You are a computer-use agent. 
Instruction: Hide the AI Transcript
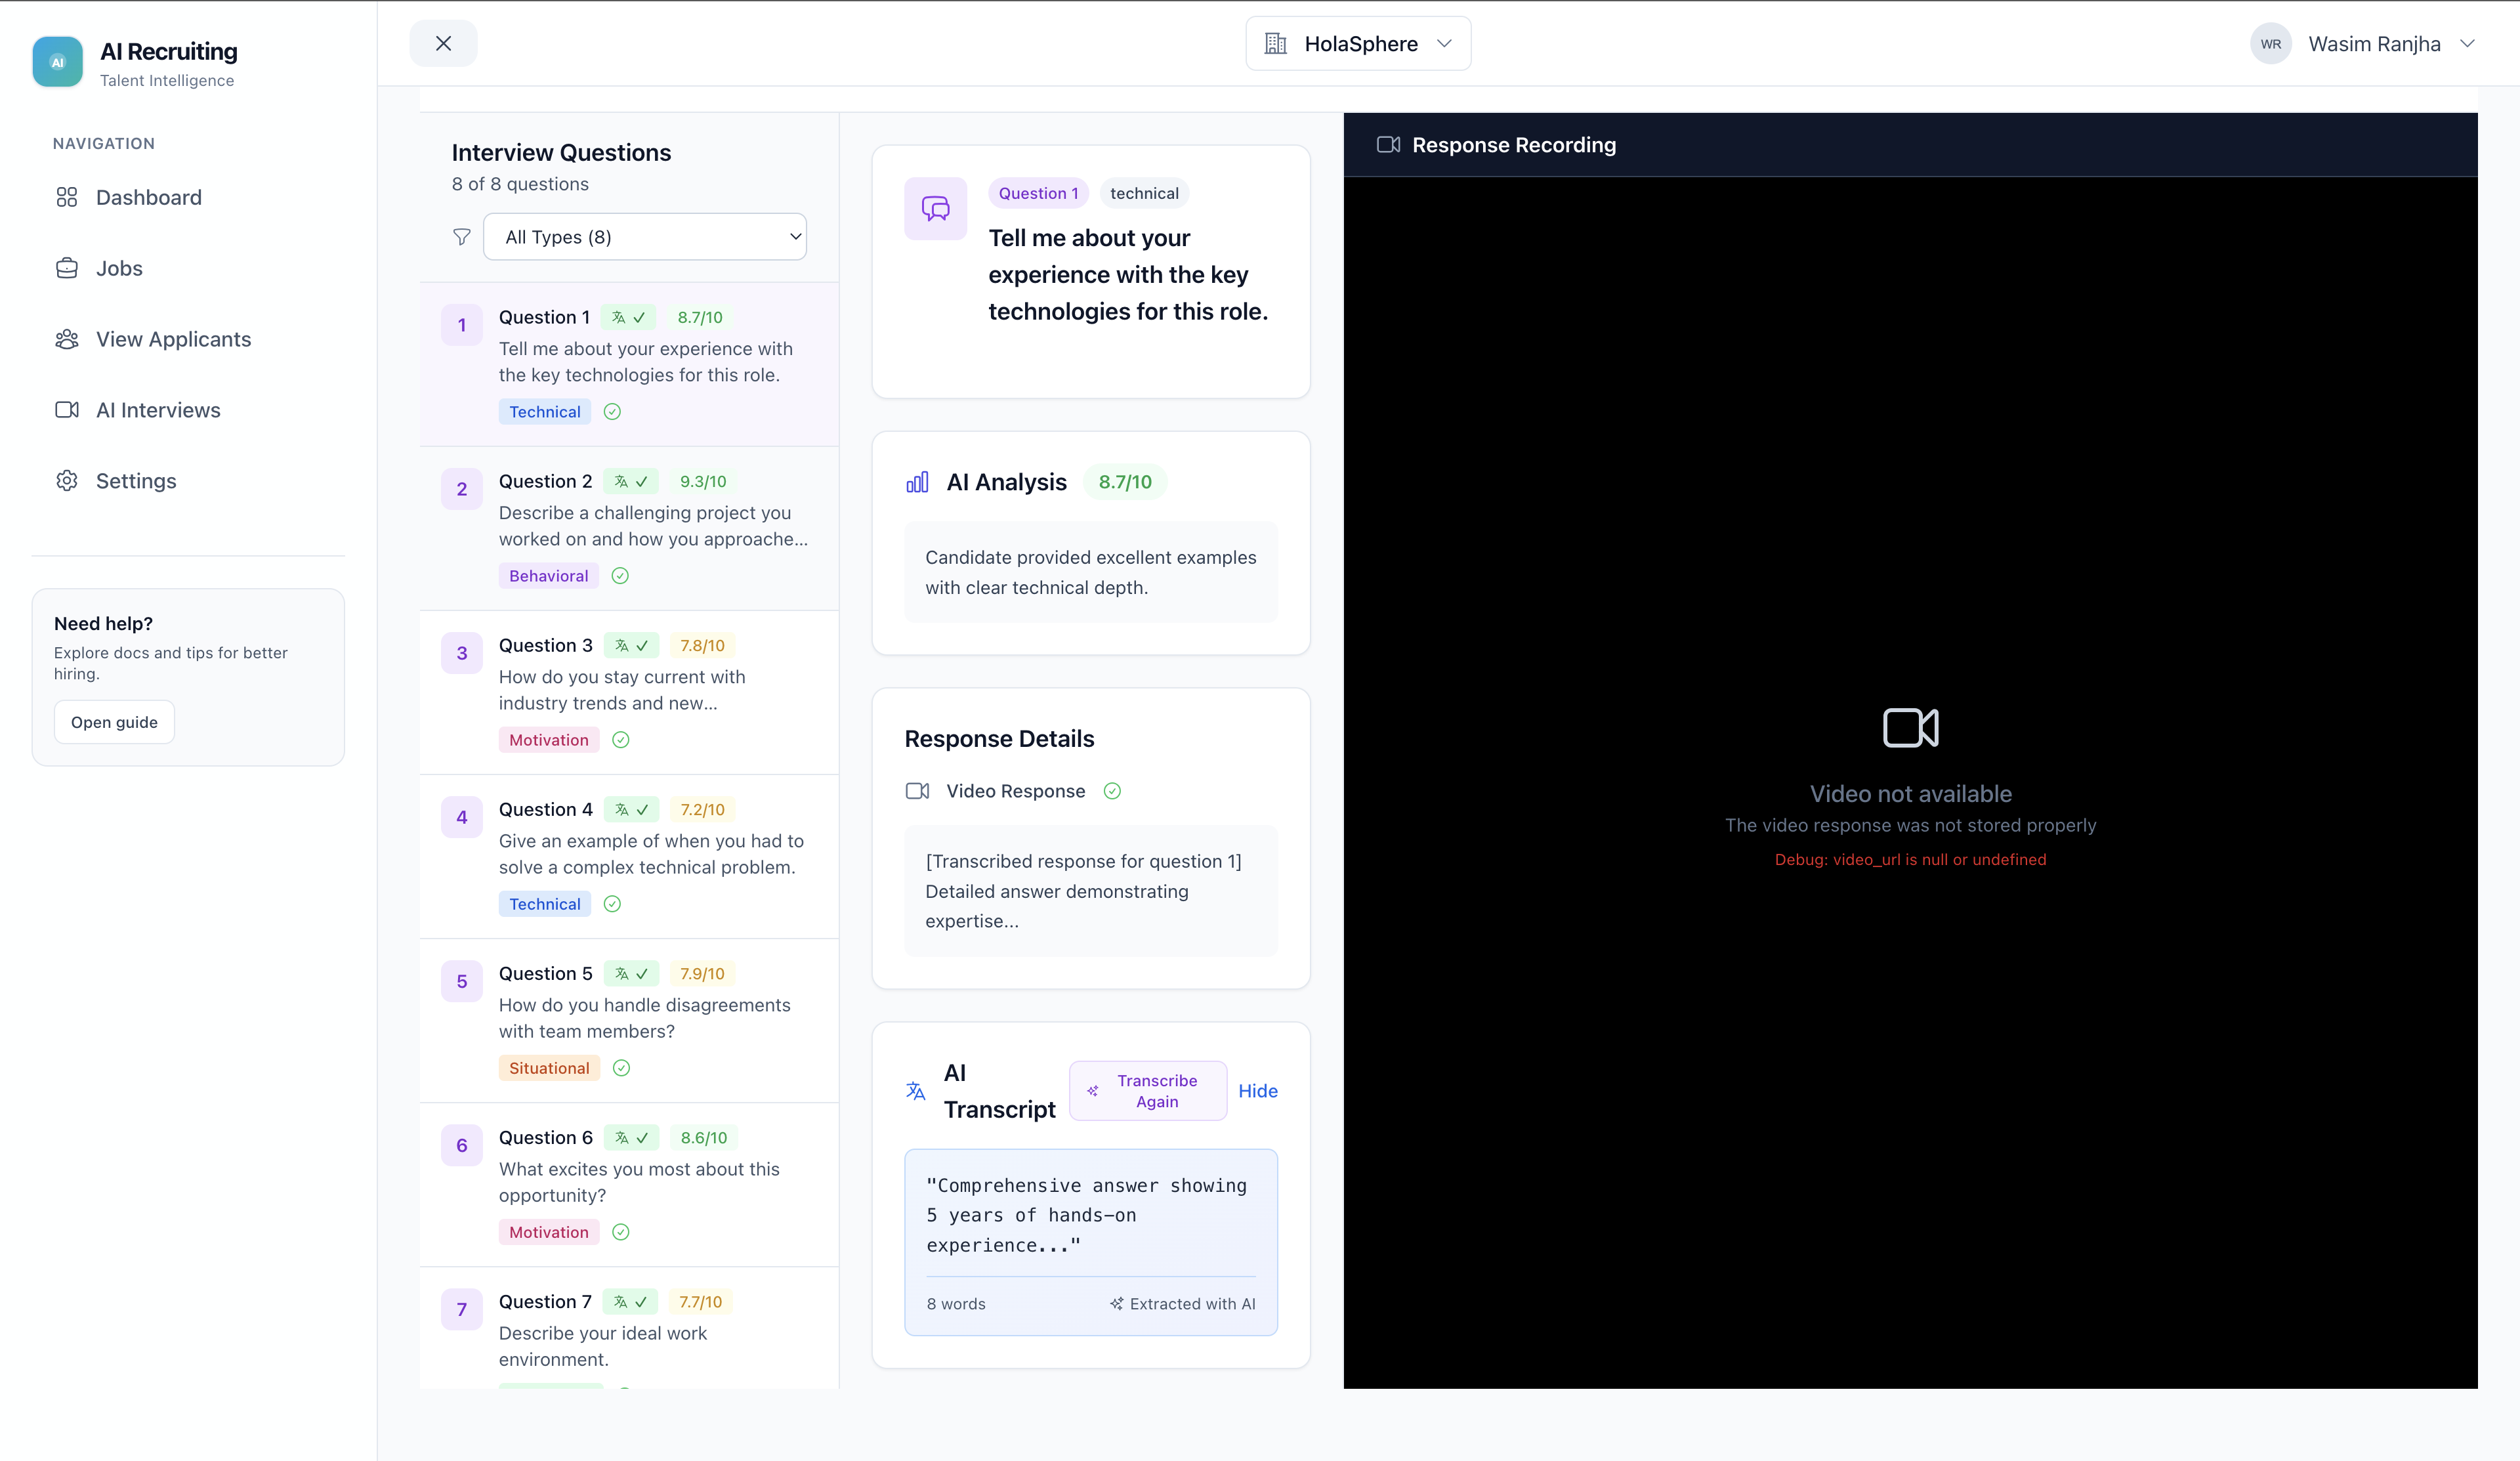pos(1257,1090)
